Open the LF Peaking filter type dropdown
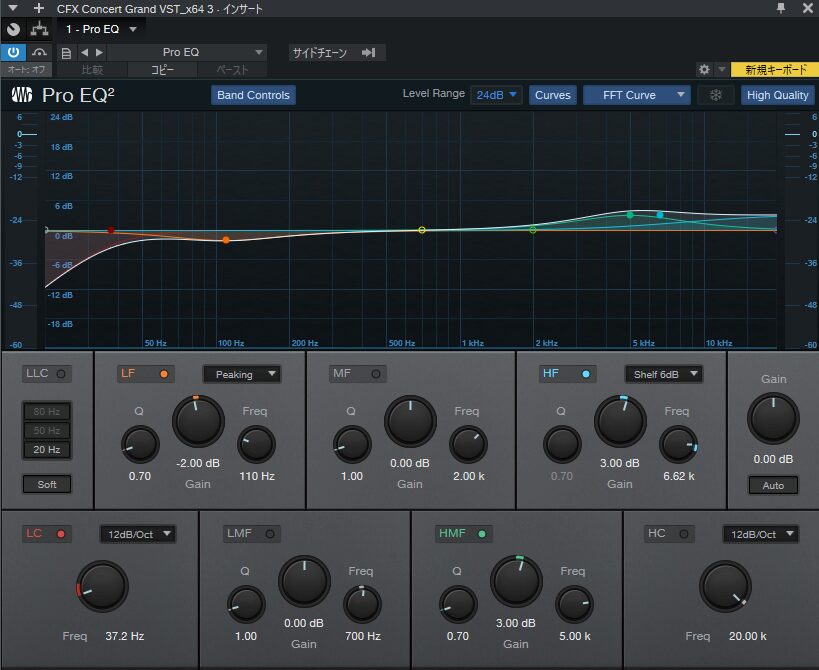 coord(242,374)
